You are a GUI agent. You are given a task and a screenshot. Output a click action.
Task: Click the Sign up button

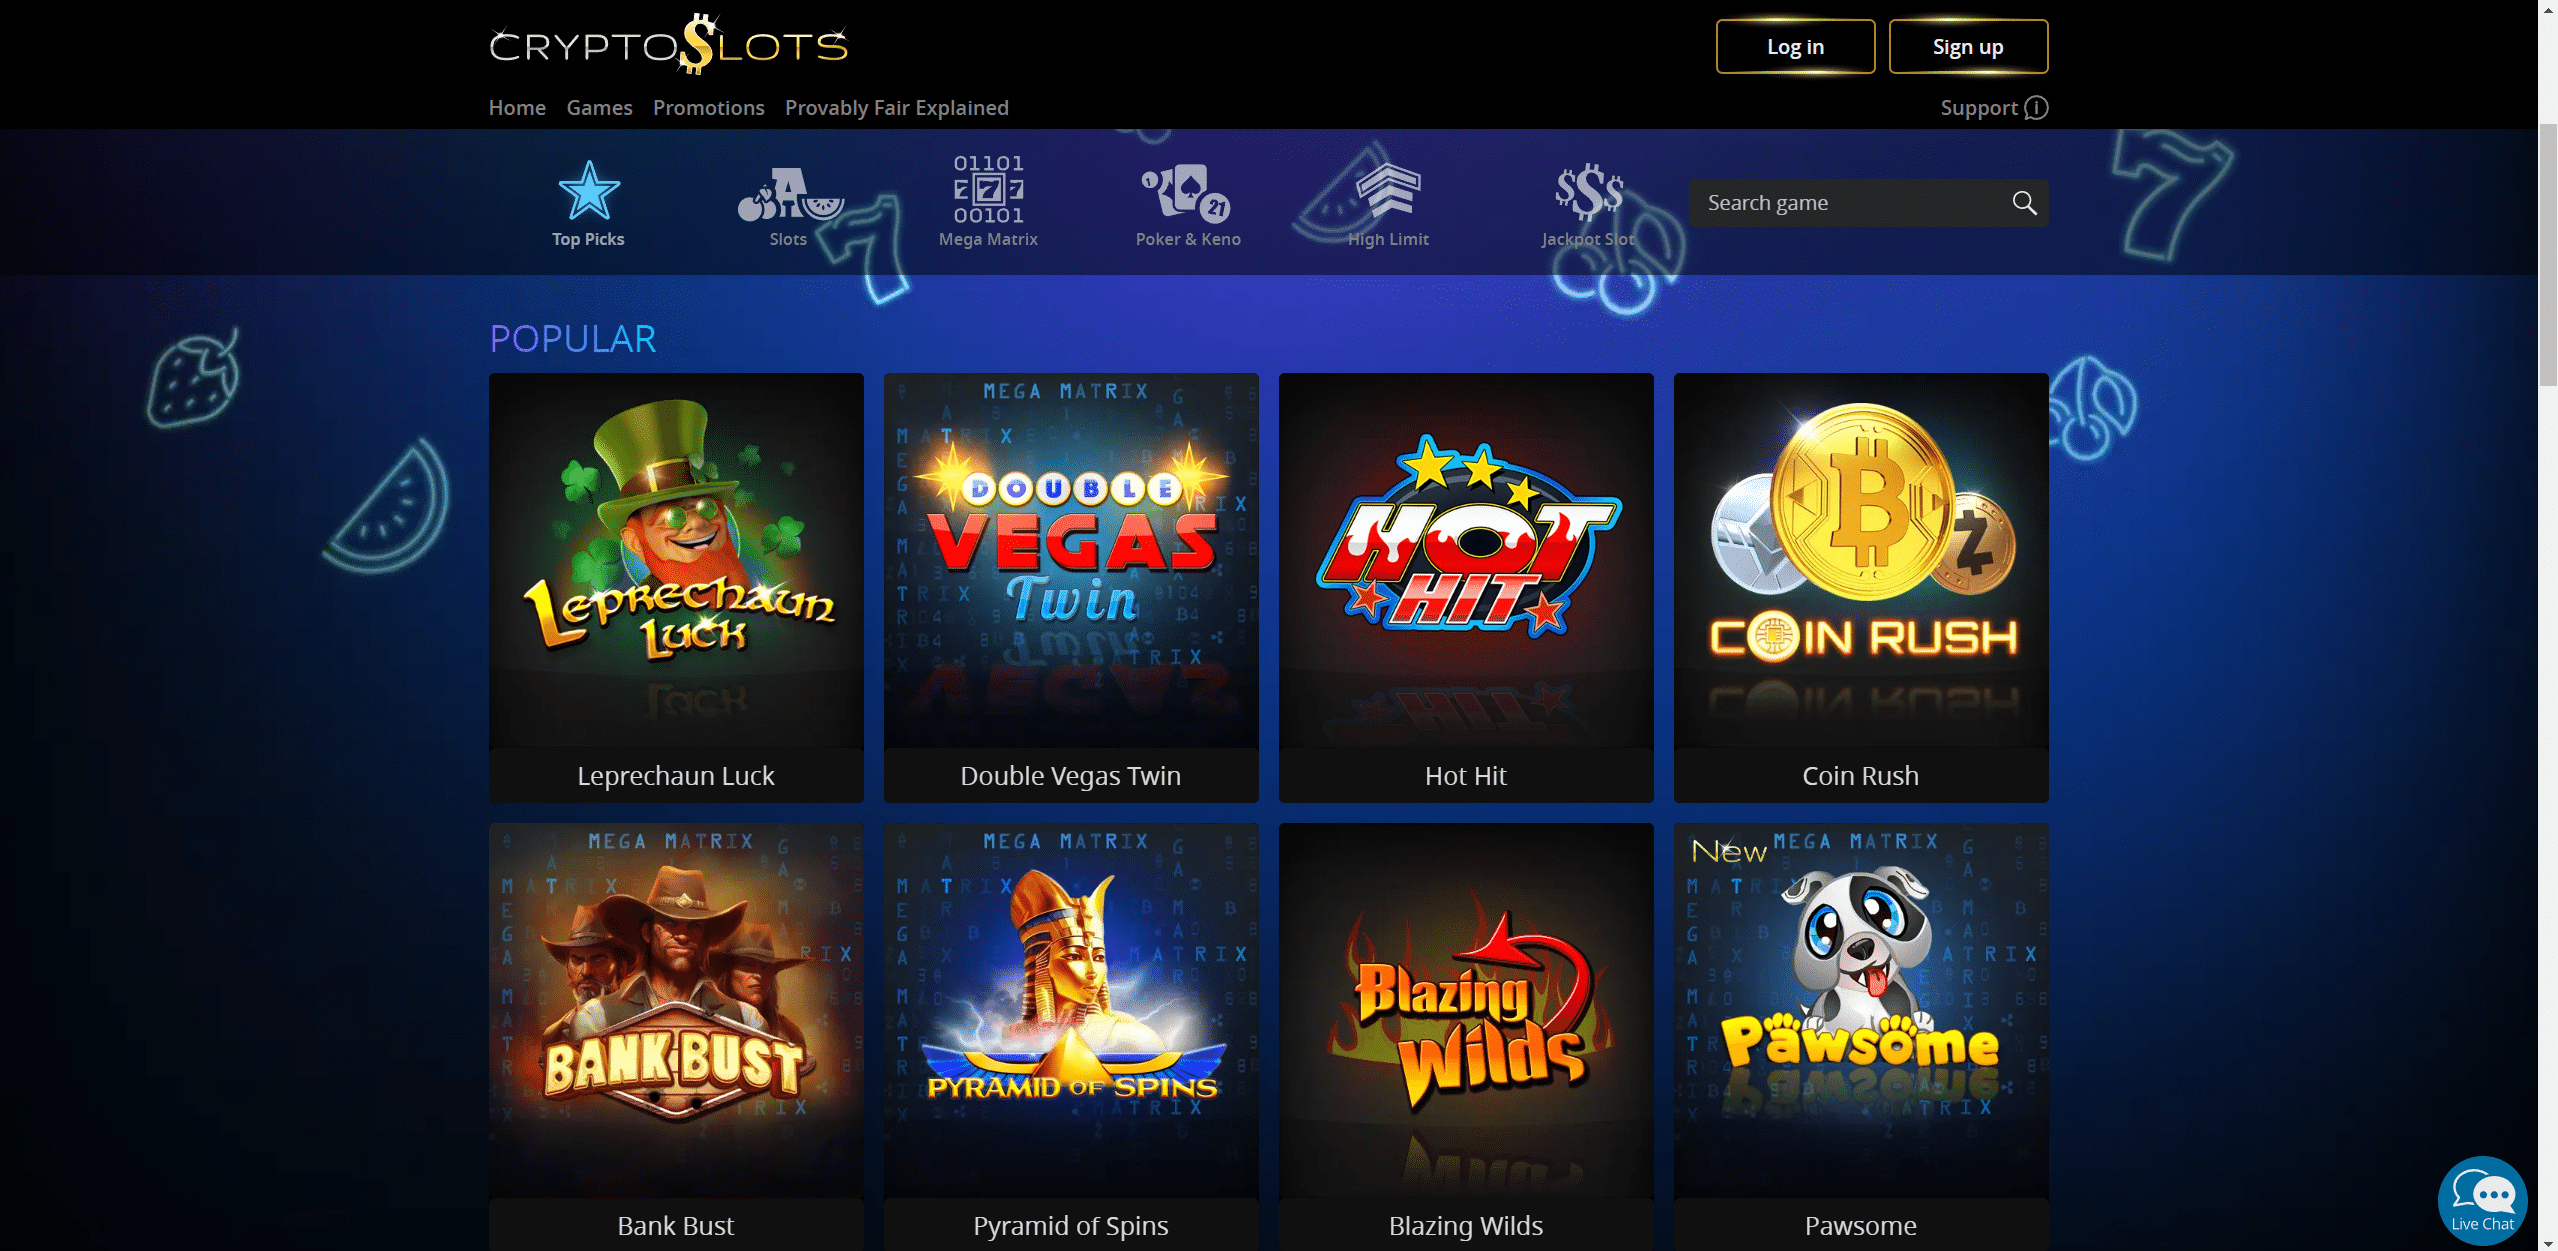pyautogui.click(x=1967, y=47)
